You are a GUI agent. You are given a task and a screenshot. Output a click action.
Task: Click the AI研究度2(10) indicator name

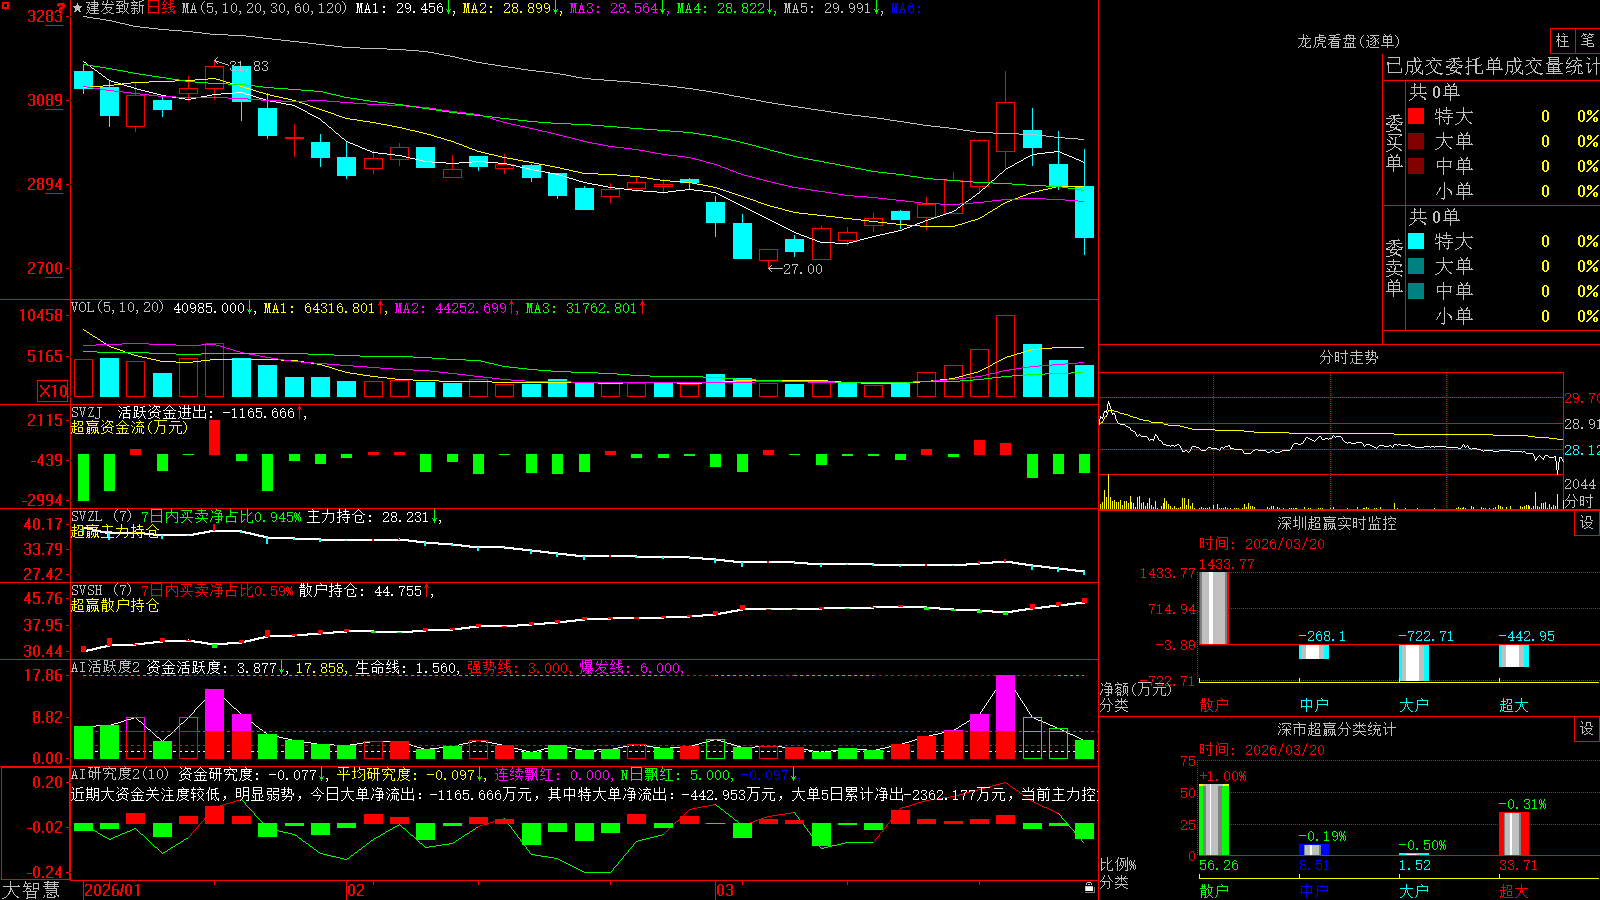pyautogui.click(x=121, y=774)
